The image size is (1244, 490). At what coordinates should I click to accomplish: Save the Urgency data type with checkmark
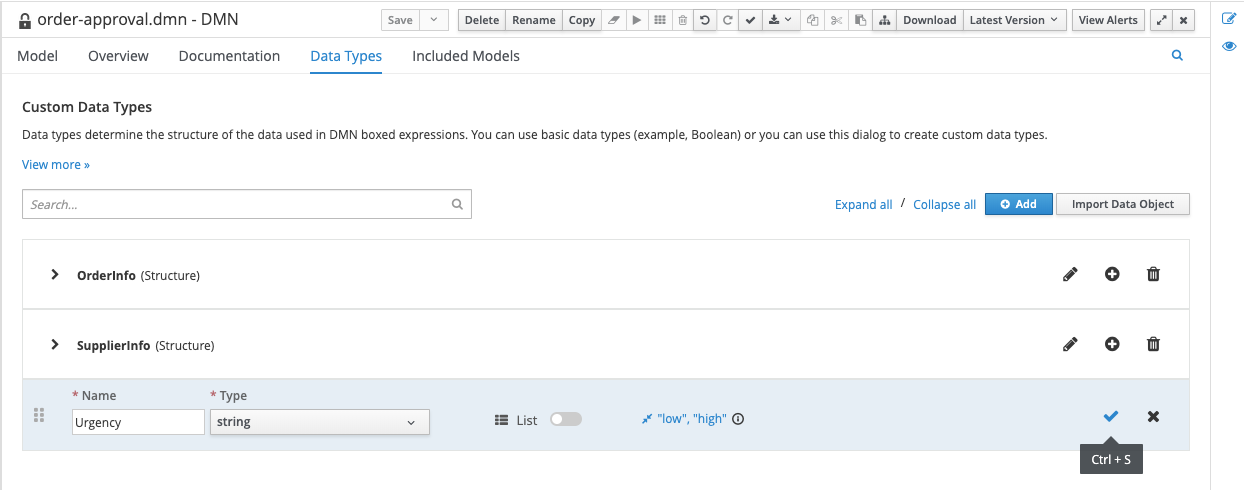(x=1111, y=416)
